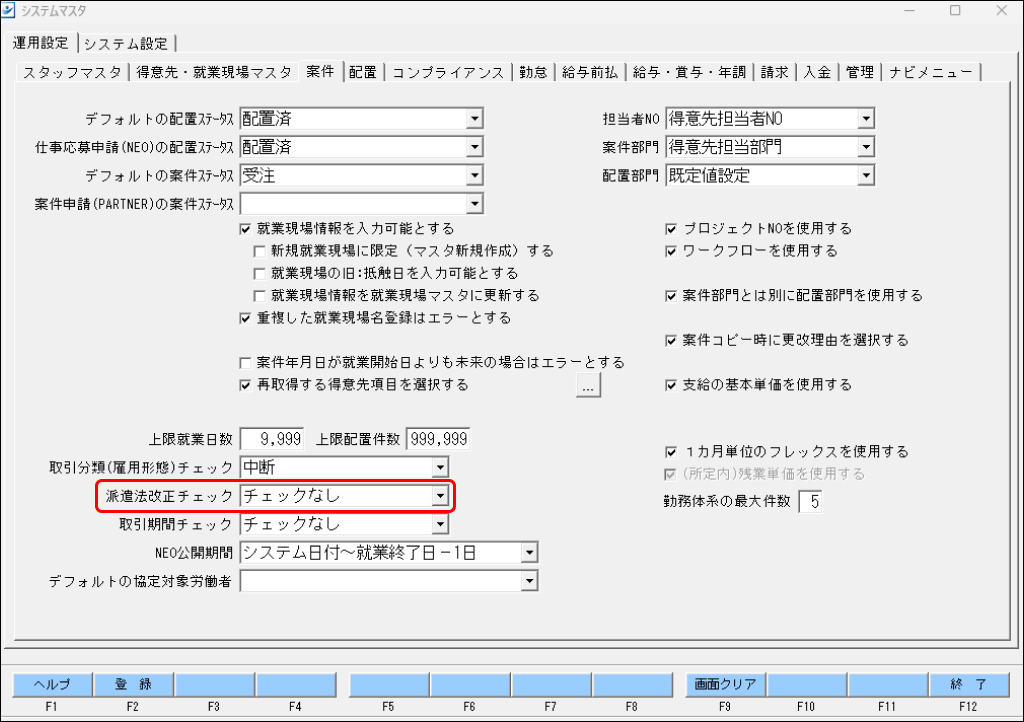
Task: Expand 案件申請(PARTNER)の案件ステータス dropdown
Action: coord(475,204)
